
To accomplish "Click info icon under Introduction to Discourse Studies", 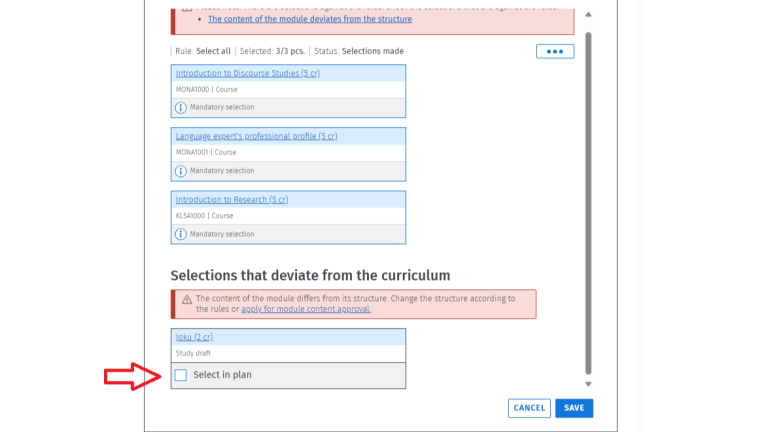I will (x=181, y=107).
